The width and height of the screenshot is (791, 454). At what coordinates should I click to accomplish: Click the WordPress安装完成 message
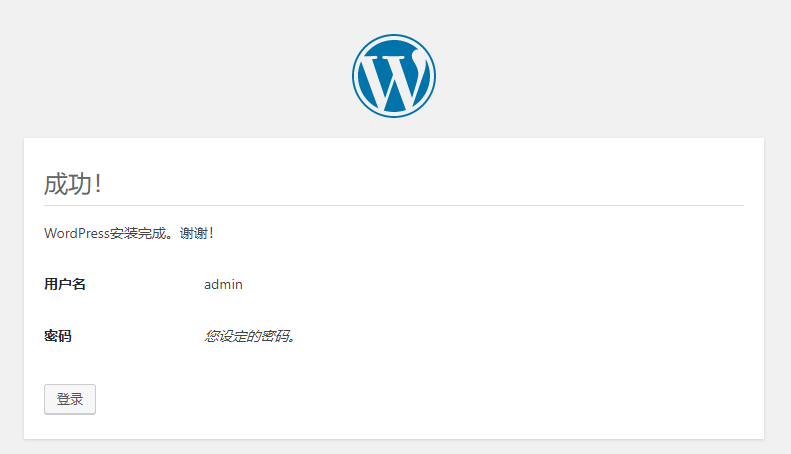point(129,233)
